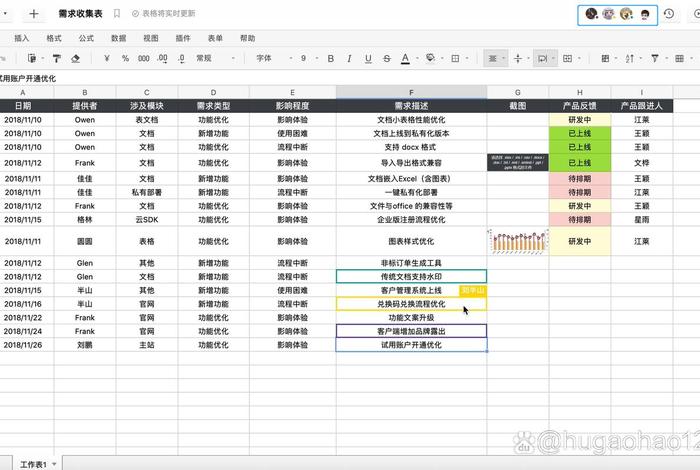Click the horizontal align center icon
This screenshot has height=470, width=700.
(492, 58)
